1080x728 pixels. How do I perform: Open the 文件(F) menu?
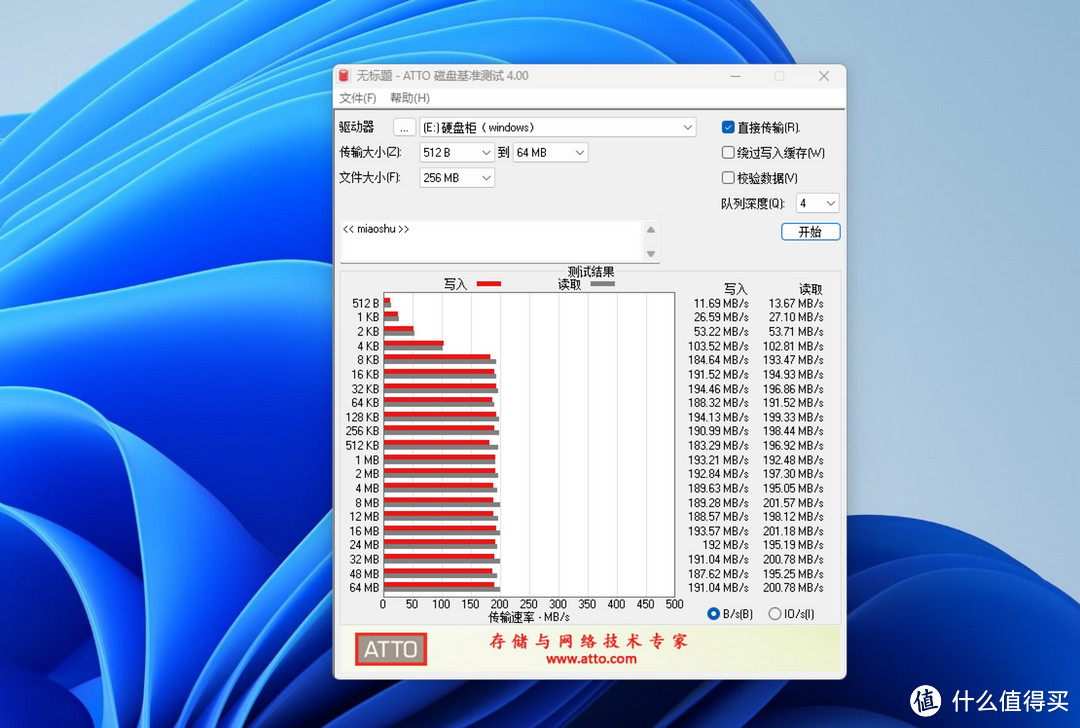tap(357, 97)
